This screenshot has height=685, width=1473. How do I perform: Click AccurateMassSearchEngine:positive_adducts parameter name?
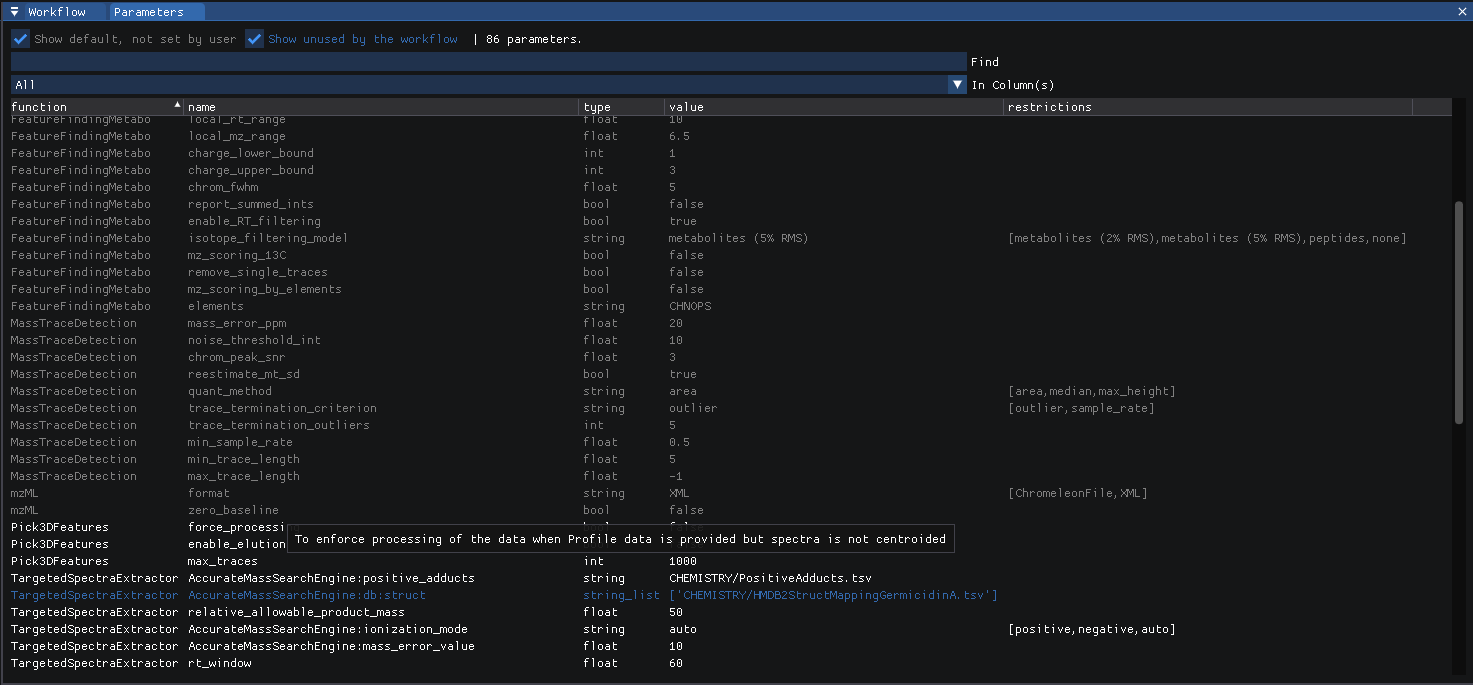click(331, 578)
